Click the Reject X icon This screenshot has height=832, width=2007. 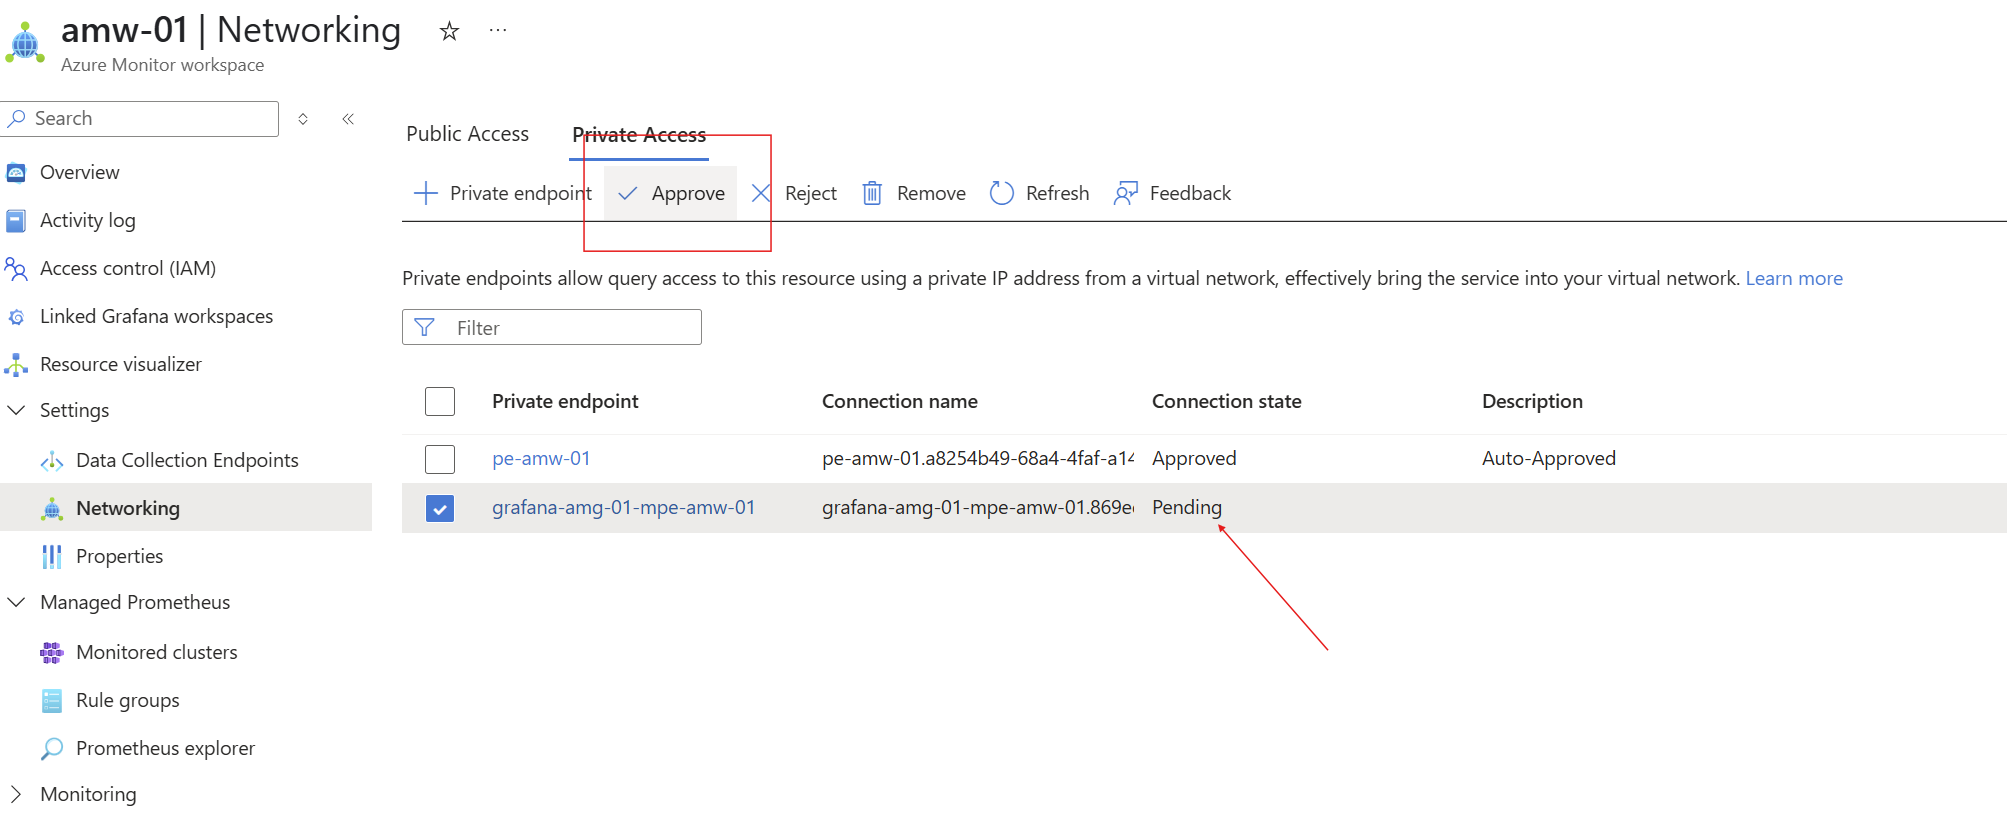coord(761,193)
